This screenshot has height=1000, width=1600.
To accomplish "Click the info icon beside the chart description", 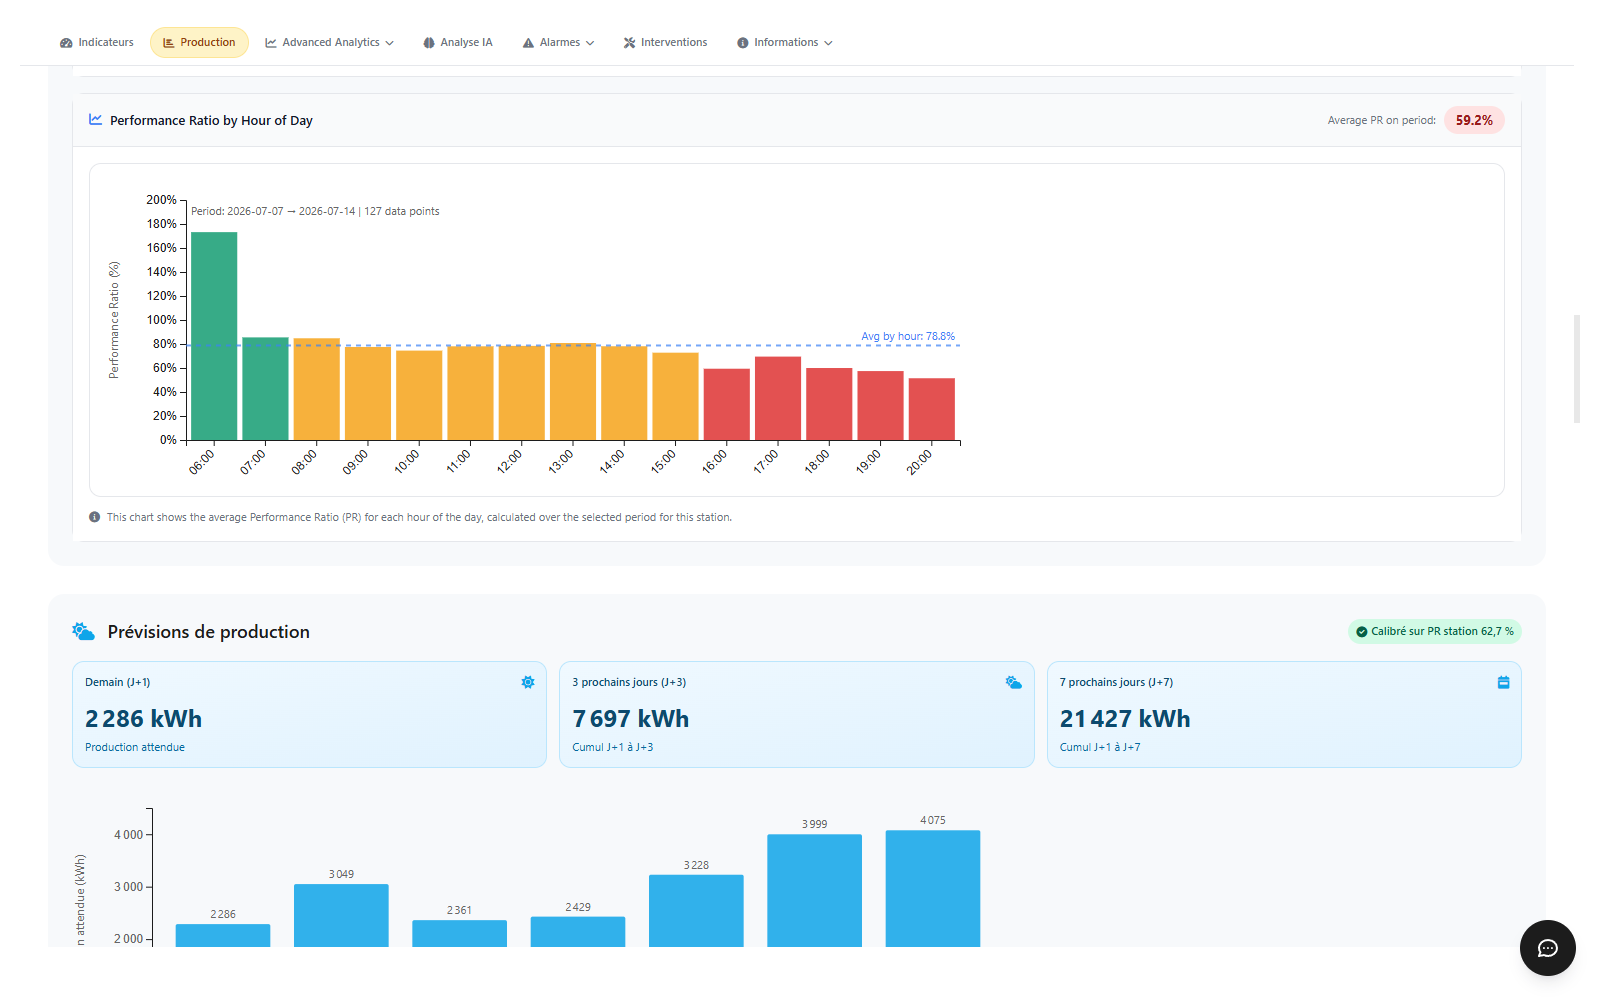I will click(95, 517).
